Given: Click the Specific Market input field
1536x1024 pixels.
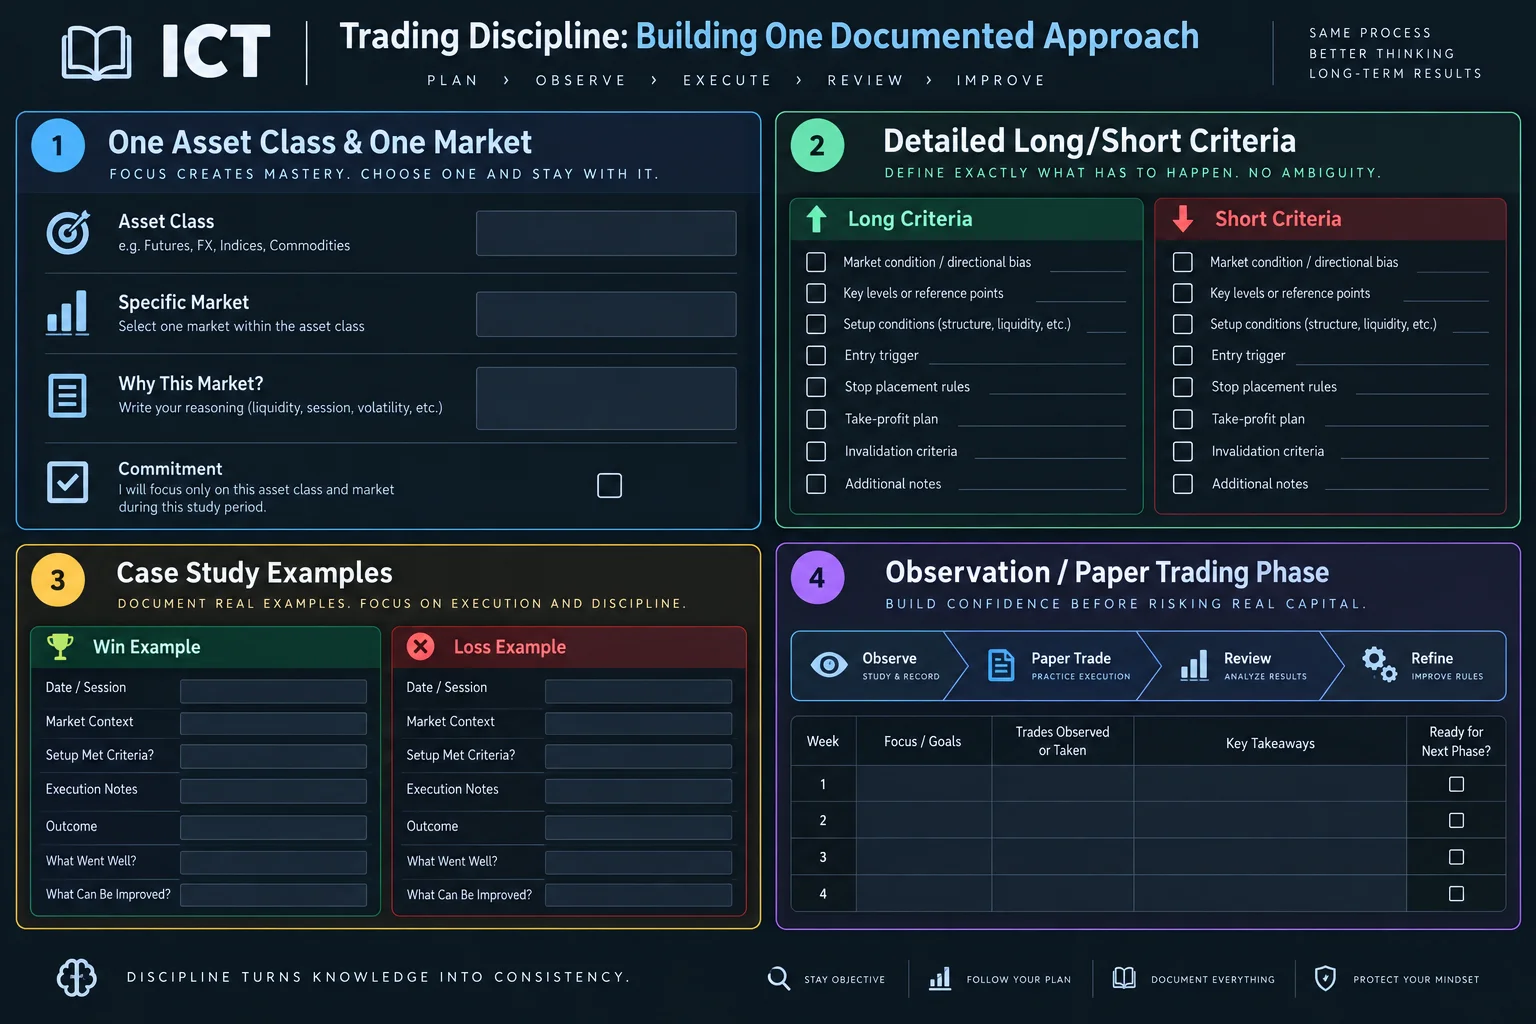Looking at the screenshot, I should pos(606,314).
